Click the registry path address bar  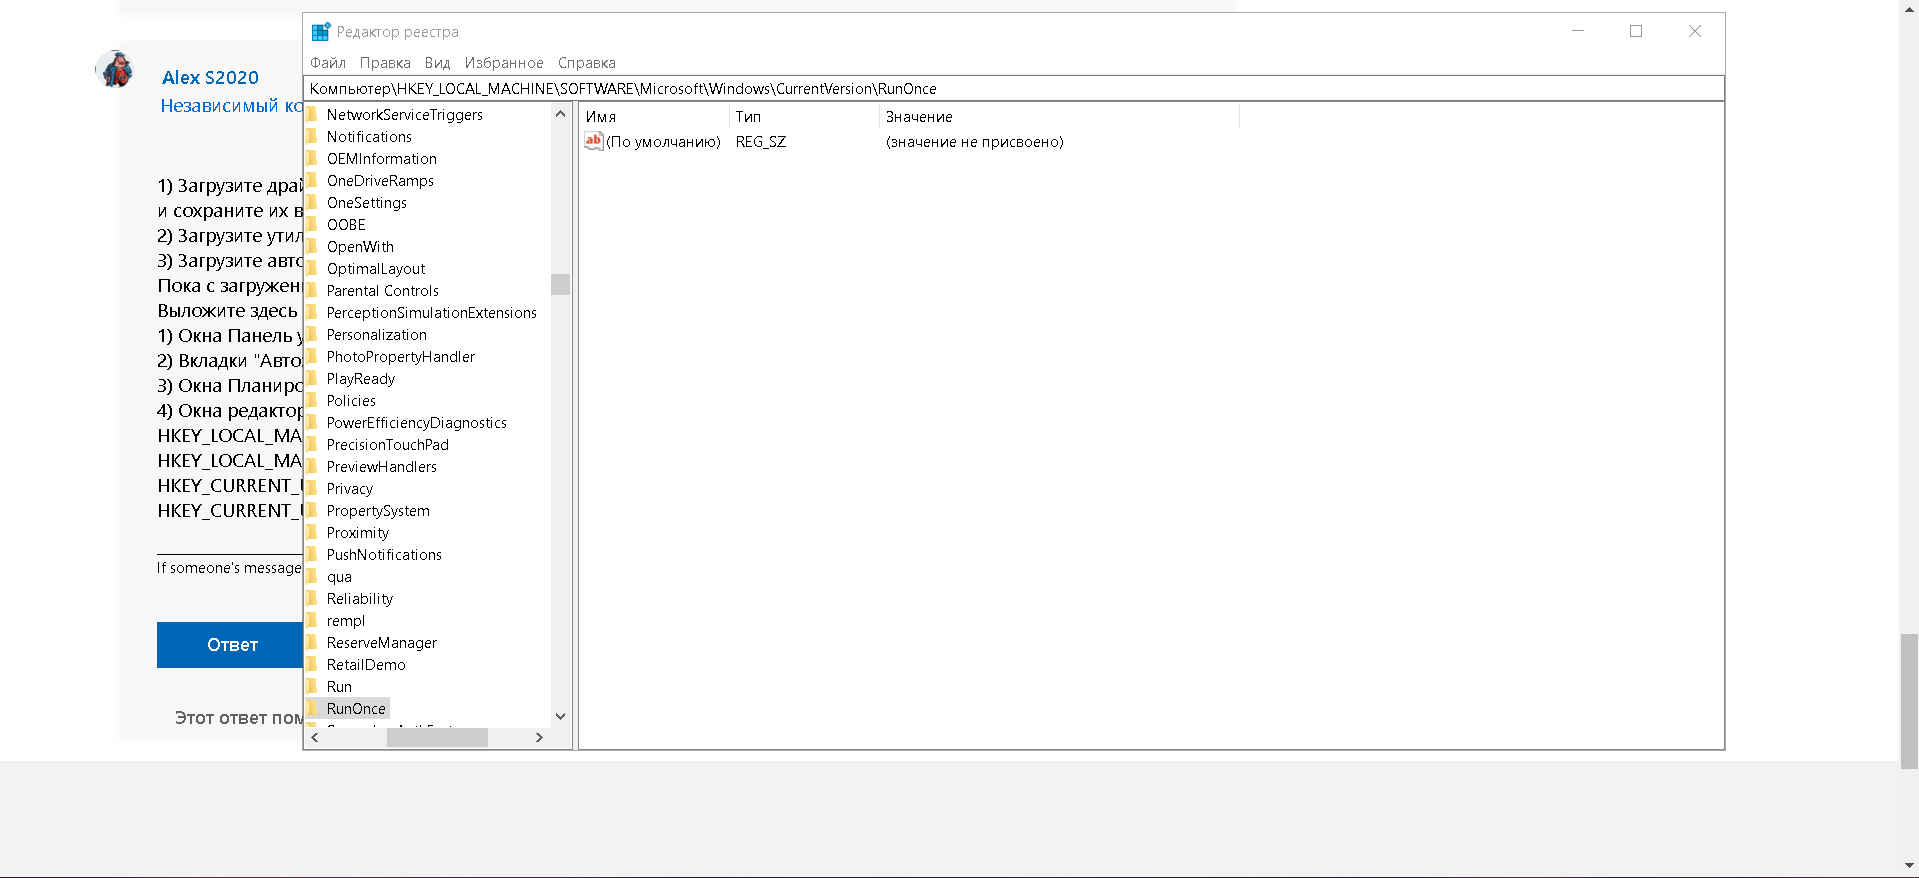(1014, 89)
